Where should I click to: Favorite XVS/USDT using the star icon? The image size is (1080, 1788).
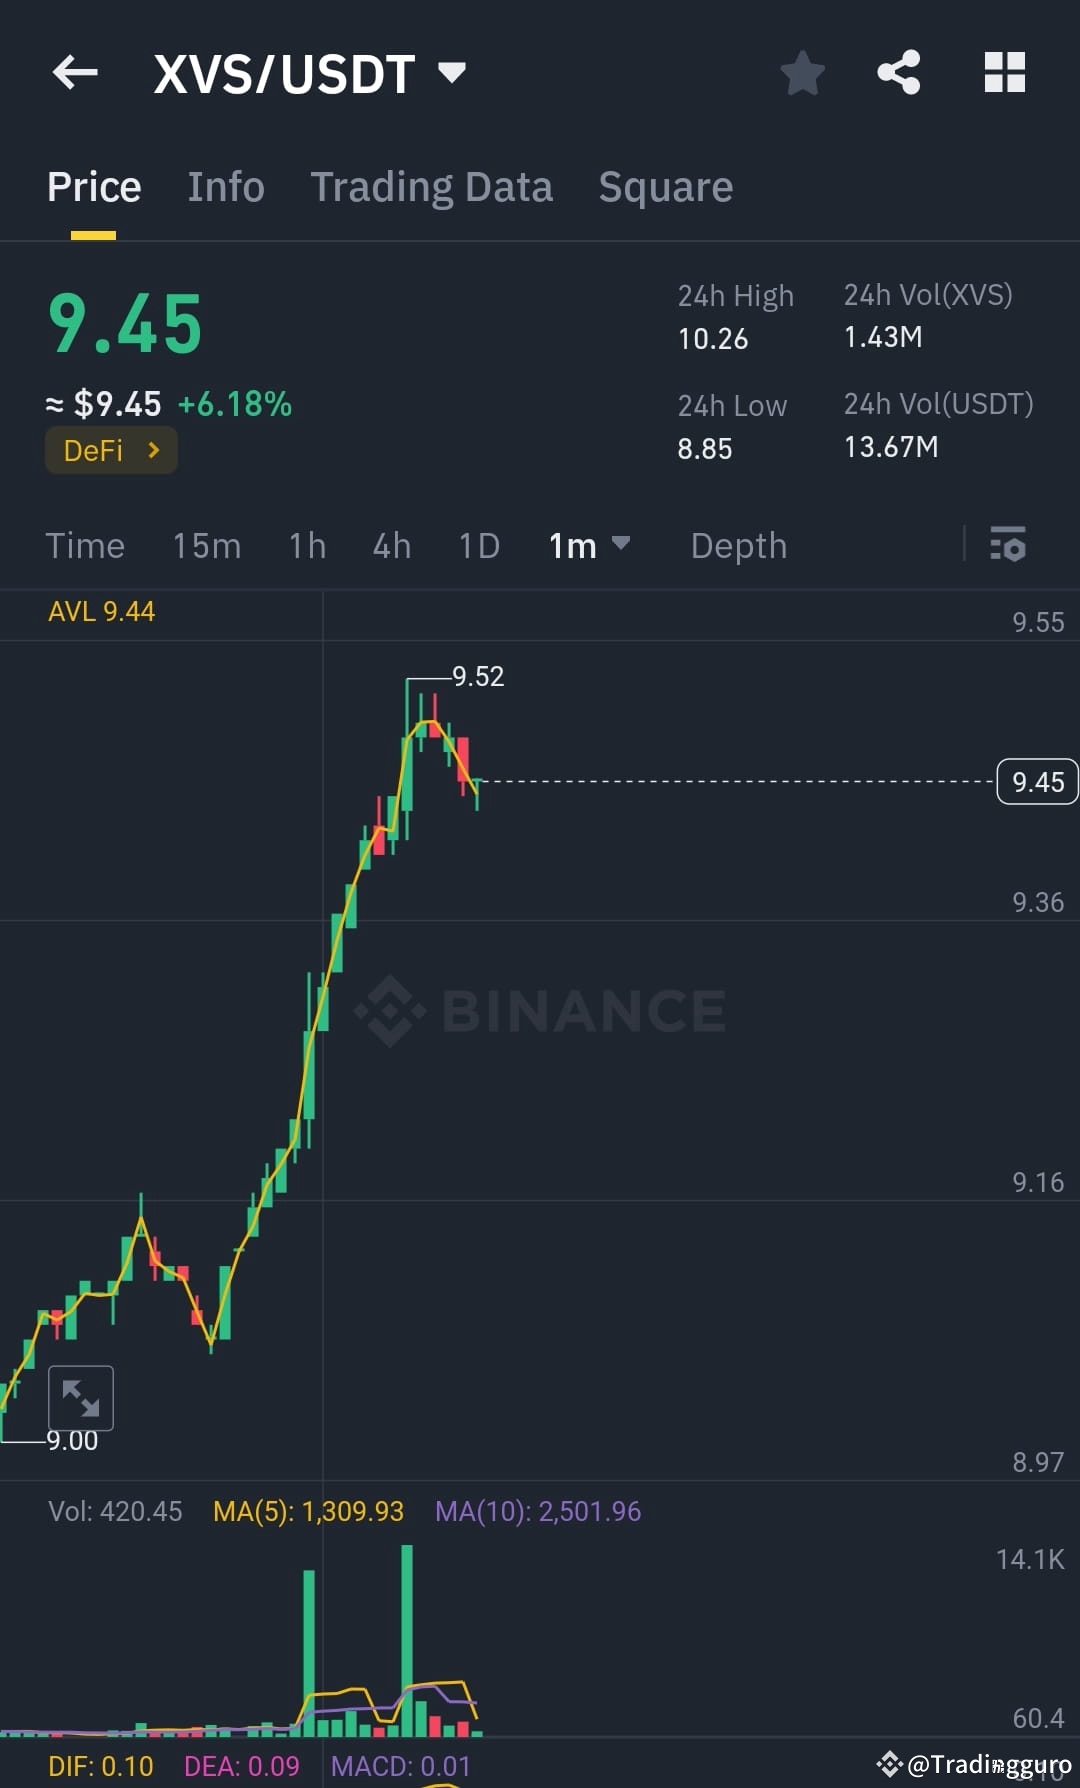tap(803, 72)
